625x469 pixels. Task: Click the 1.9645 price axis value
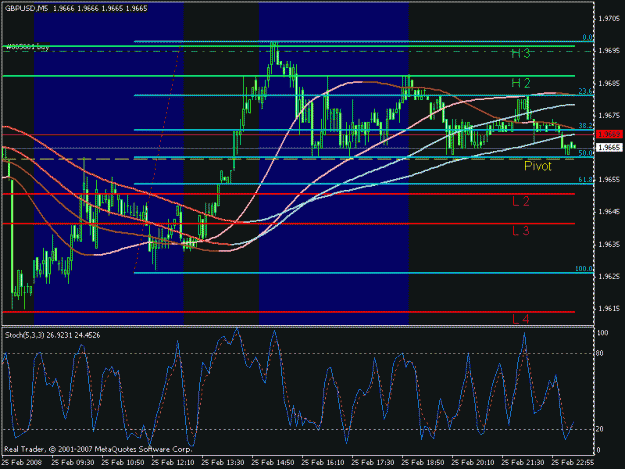(609, 212)
